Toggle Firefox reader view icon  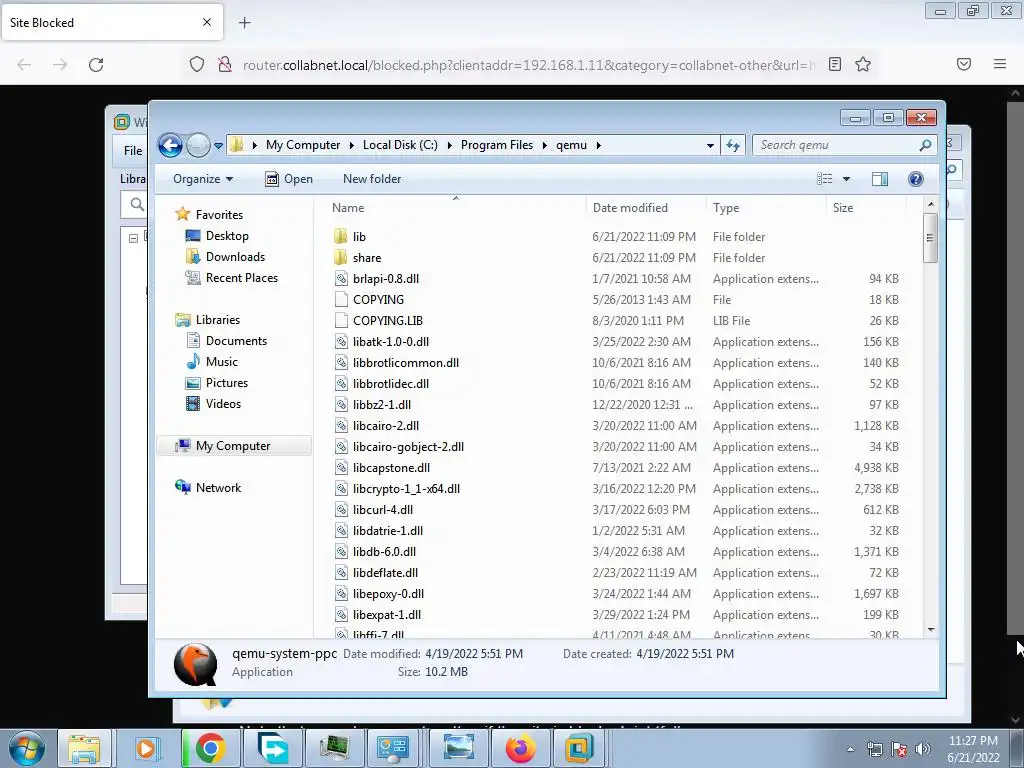click(835, 64)
